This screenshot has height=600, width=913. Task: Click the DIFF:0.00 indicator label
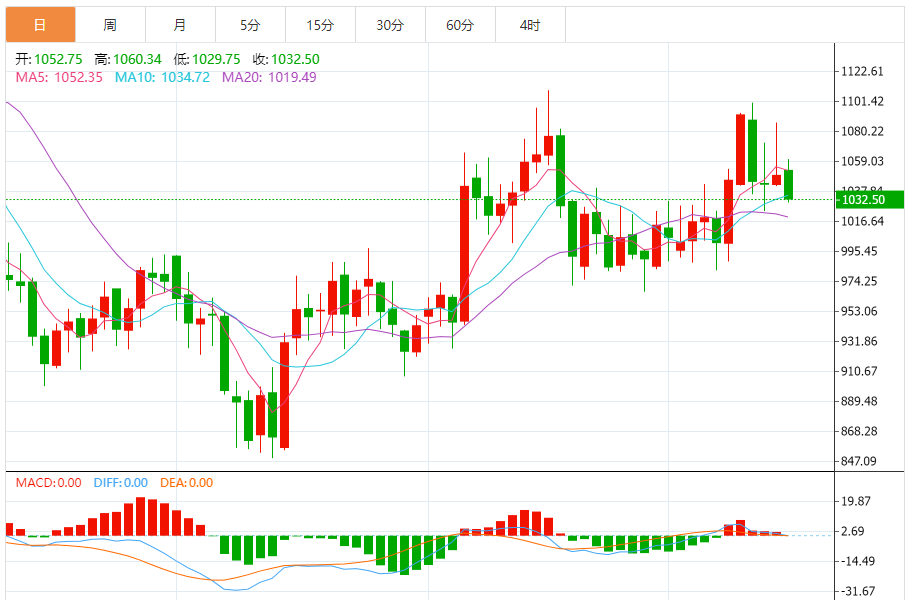point(121,483)
